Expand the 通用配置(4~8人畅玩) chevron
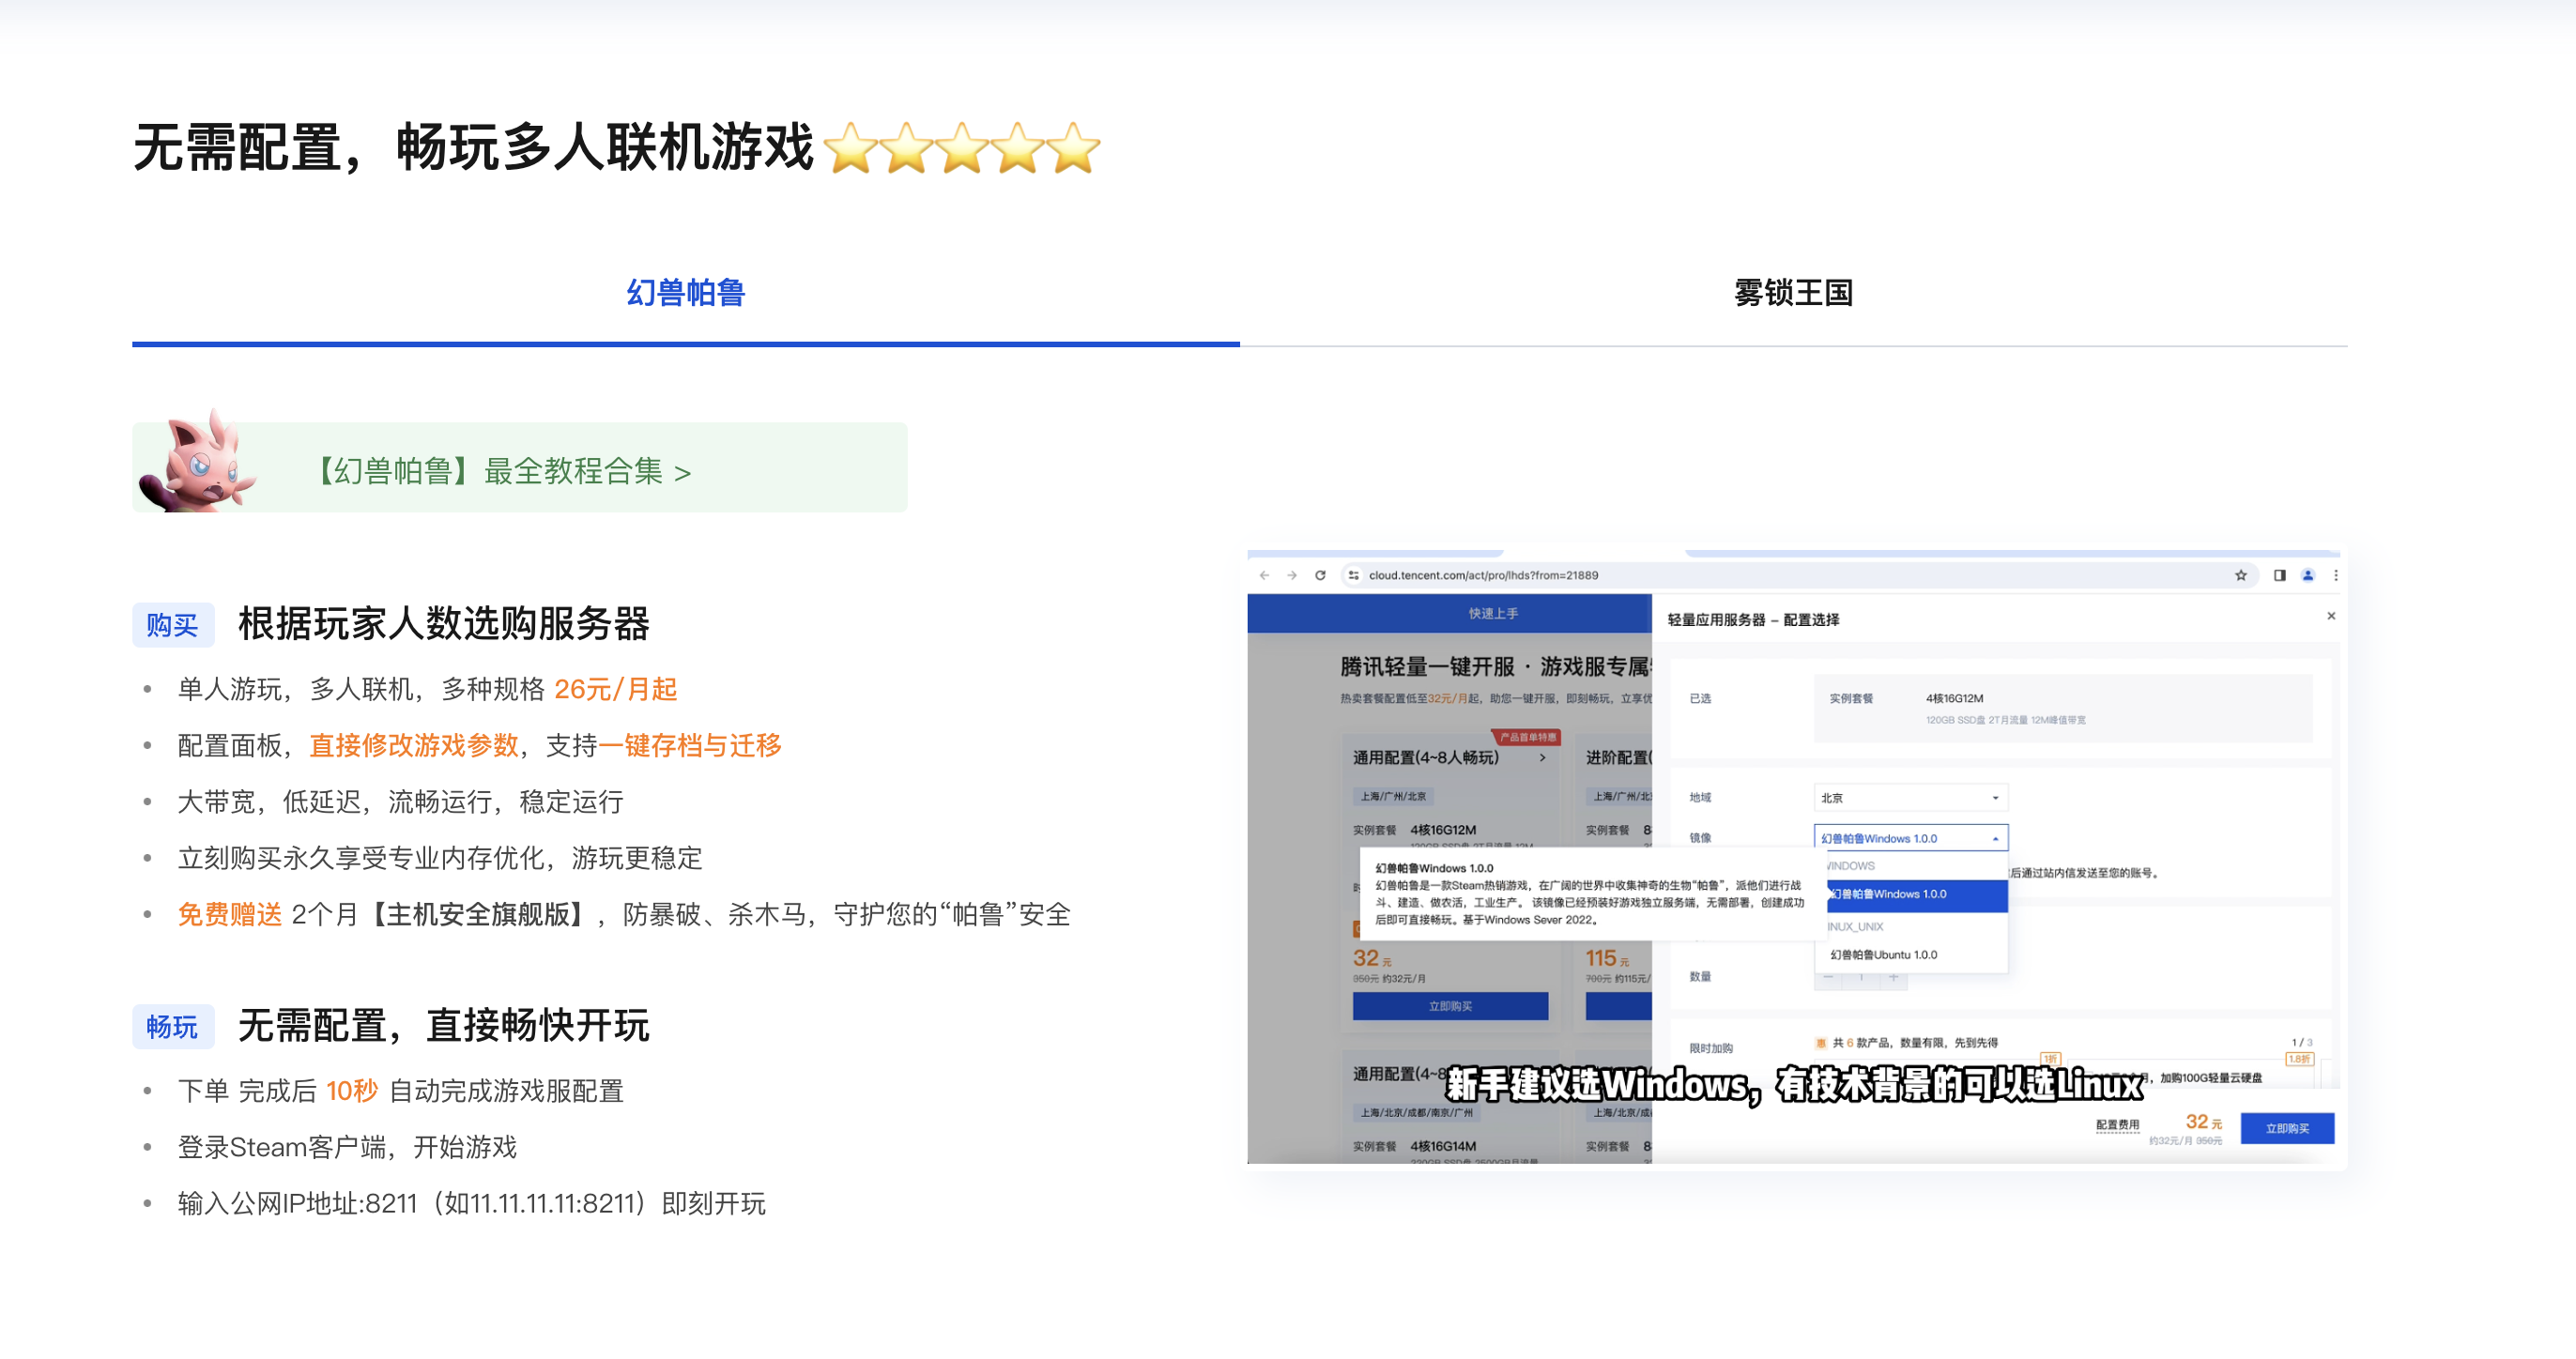The width and height of the screenshot is (2576, 1359). tap(1543, 758)
